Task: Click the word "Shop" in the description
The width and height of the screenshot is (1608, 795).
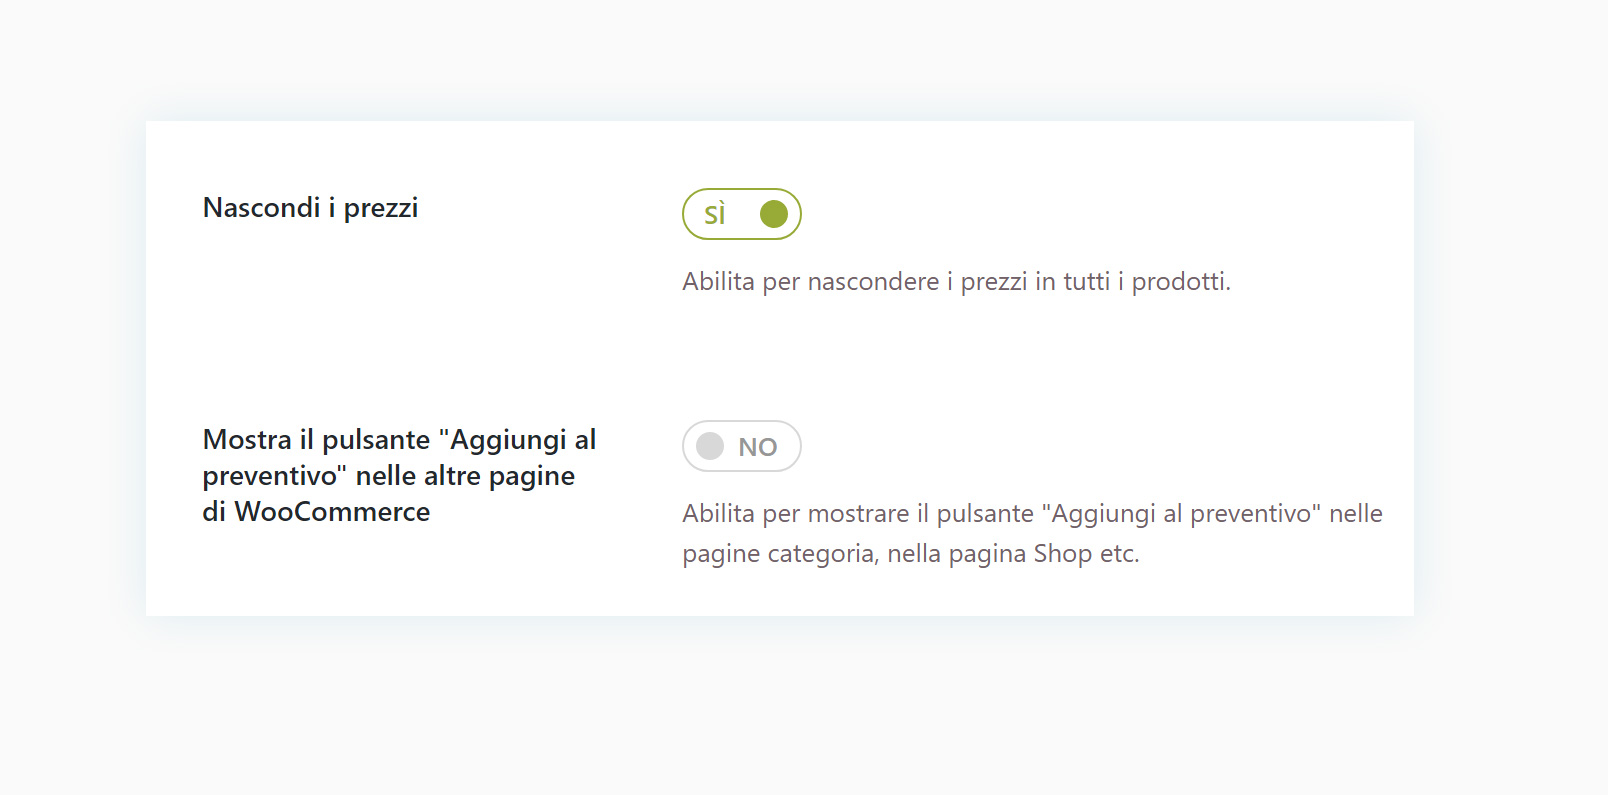Action: click(x=1062, y=554)
